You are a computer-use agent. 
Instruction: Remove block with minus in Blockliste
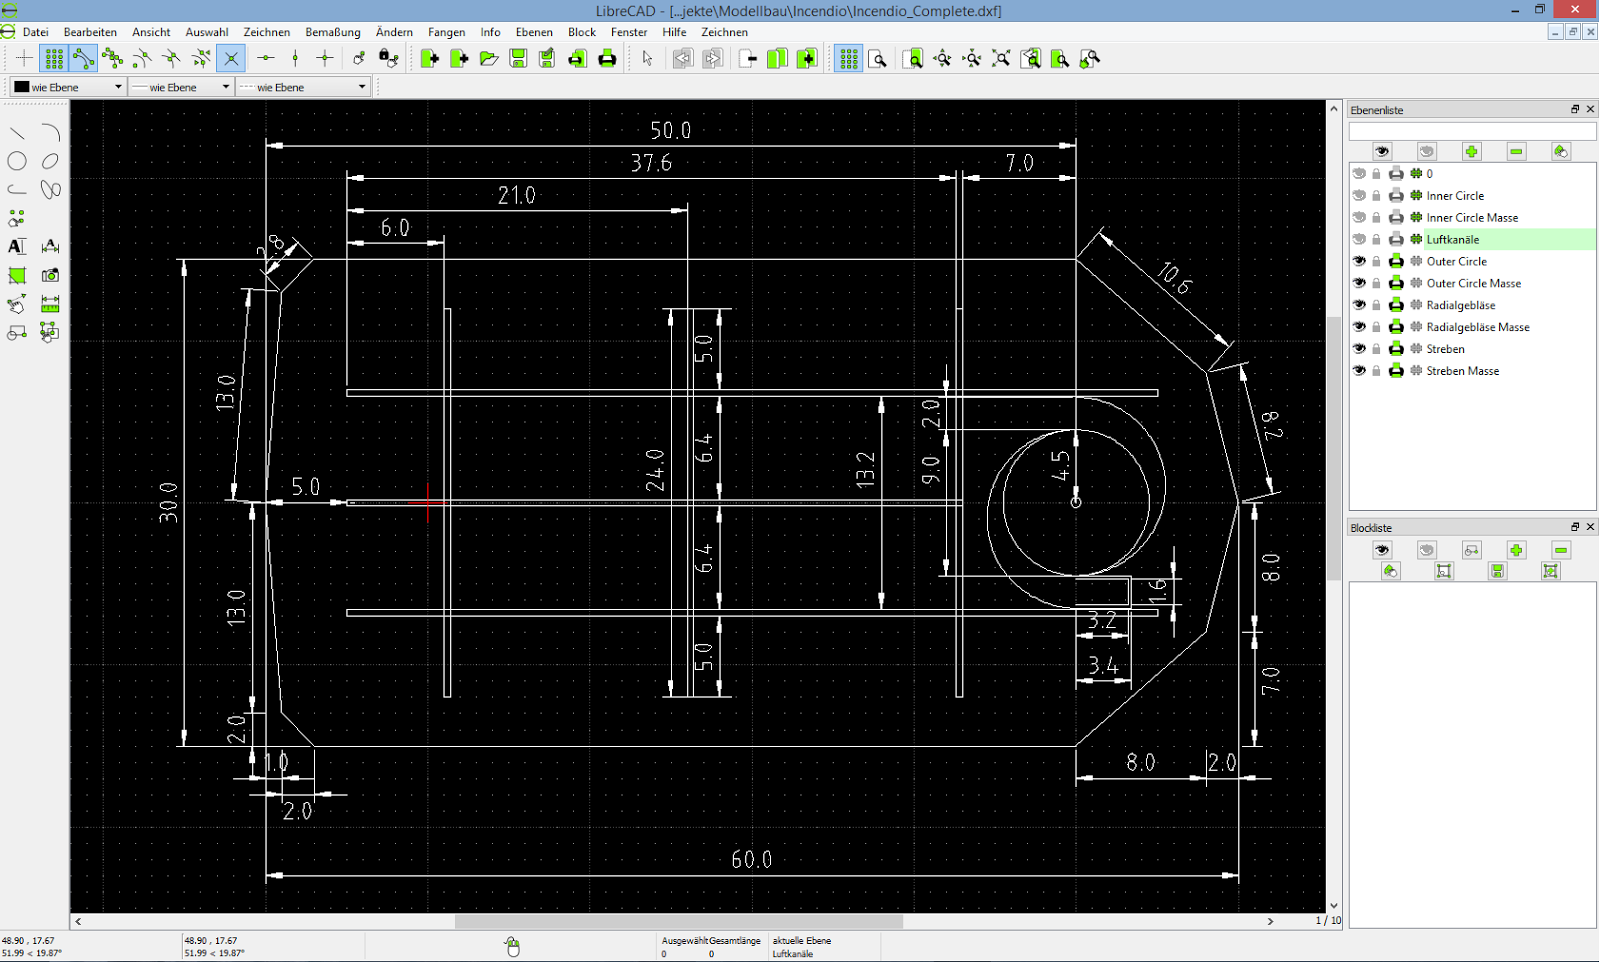[1561, 550]
